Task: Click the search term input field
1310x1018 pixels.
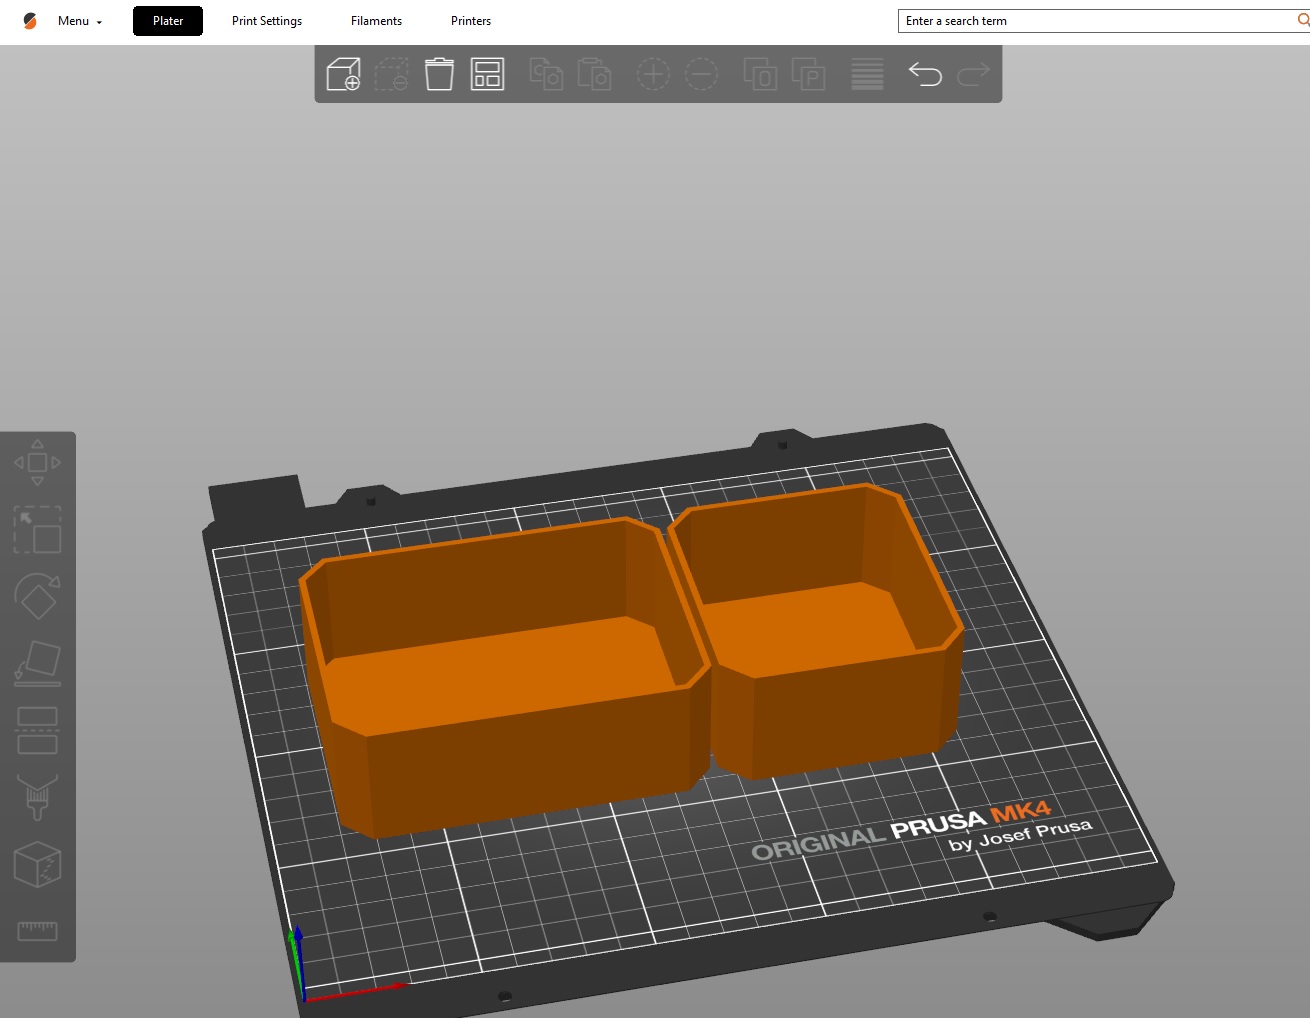Action: click(1095, 21)
